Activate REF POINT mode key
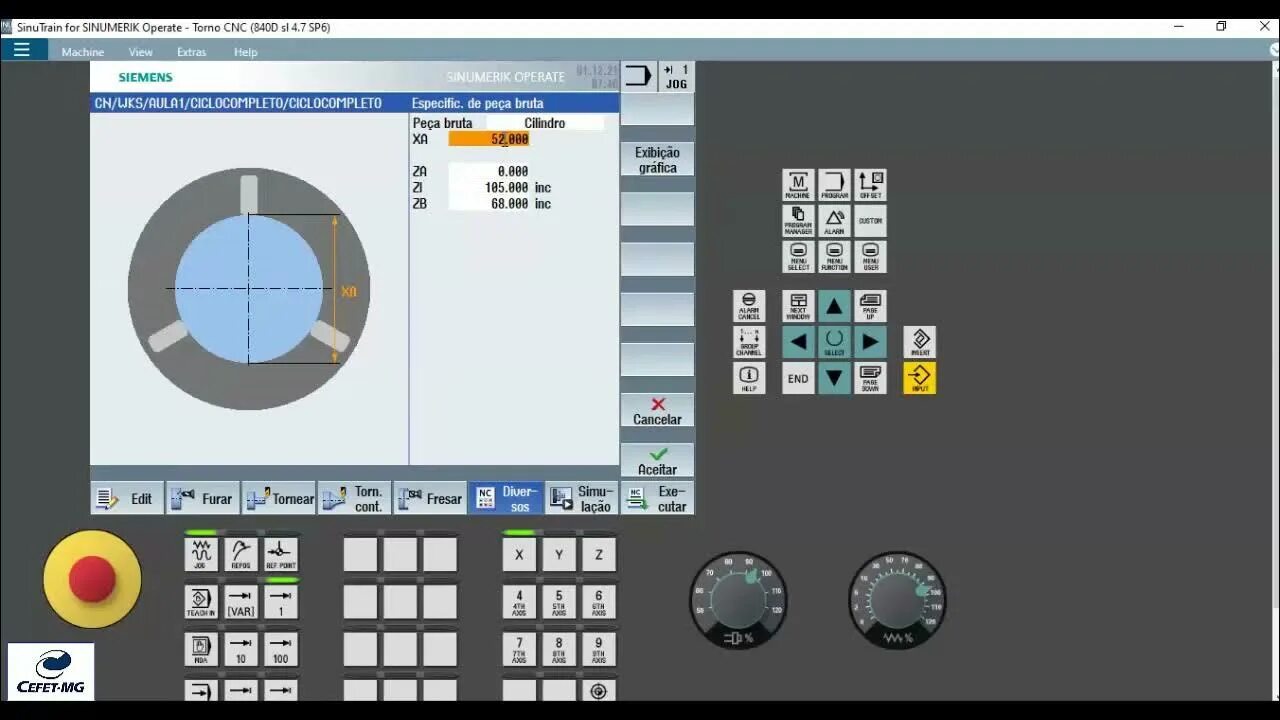1280x720 pixels. pyautogui.click(x=281, y=554)
